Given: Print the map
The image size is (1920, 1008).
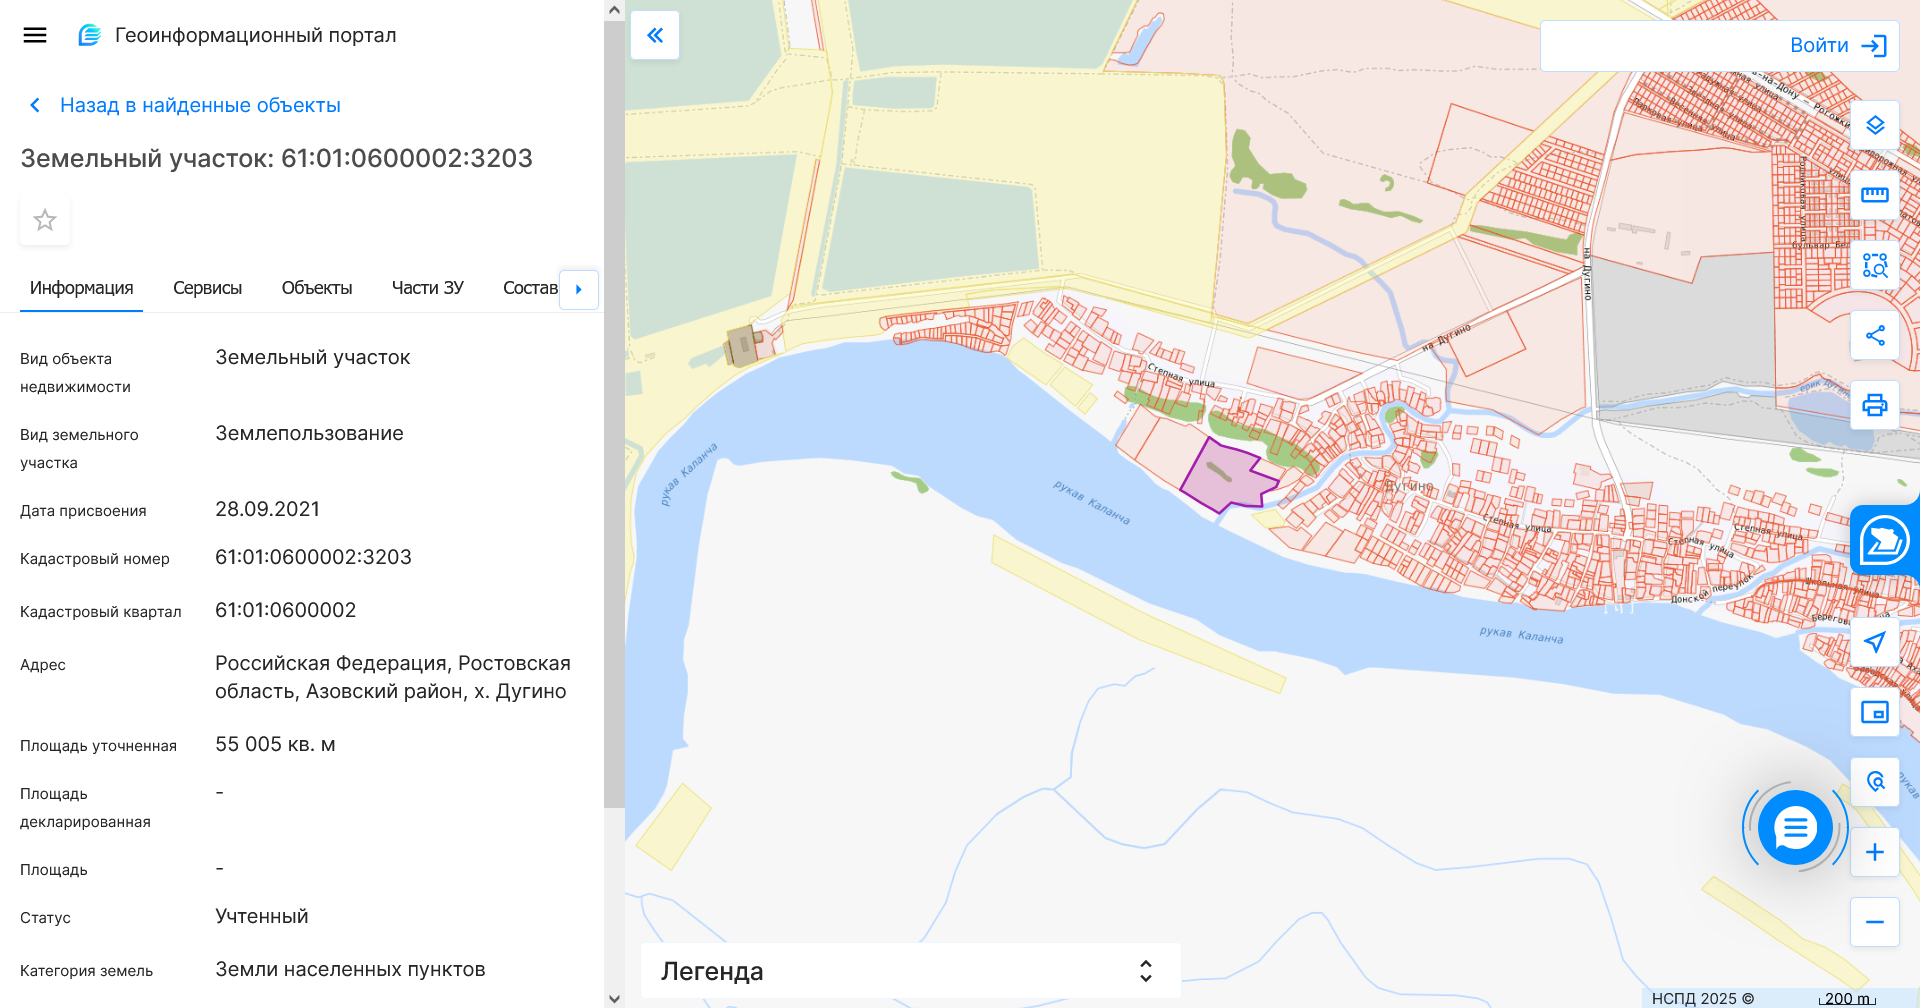Looking at the screenshot, I should (x=1875, y=406).
